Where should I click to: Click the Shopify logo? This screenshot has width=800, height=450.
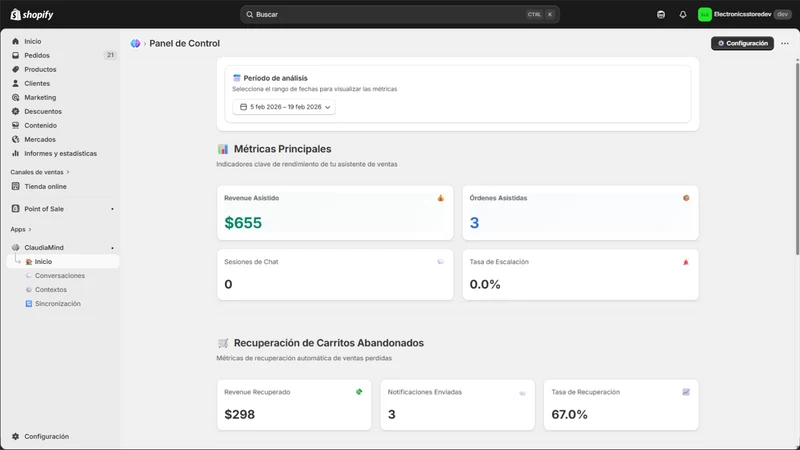pos(32,14)
